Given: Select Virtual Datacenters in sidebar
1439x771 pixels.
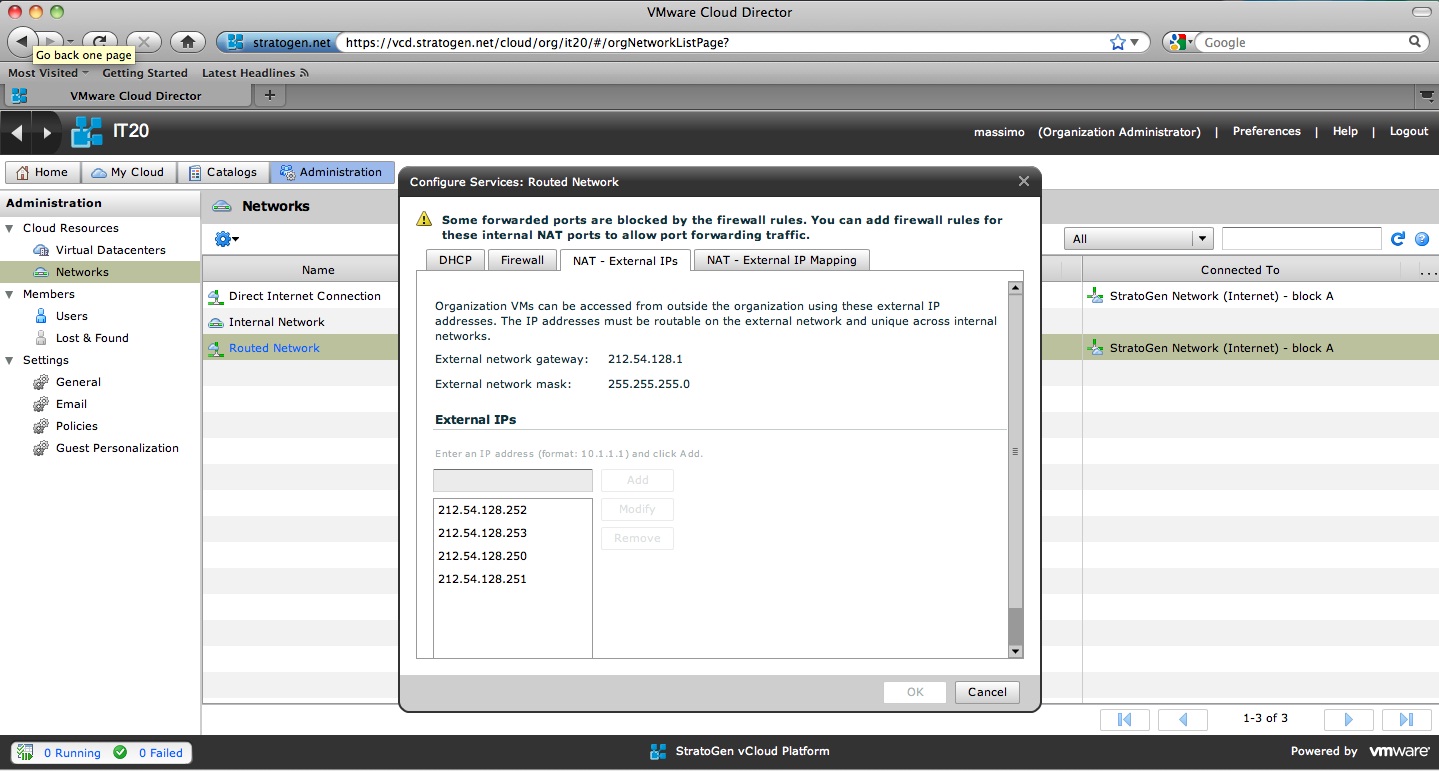Looking at the screenshot, I should pos(111,250).
